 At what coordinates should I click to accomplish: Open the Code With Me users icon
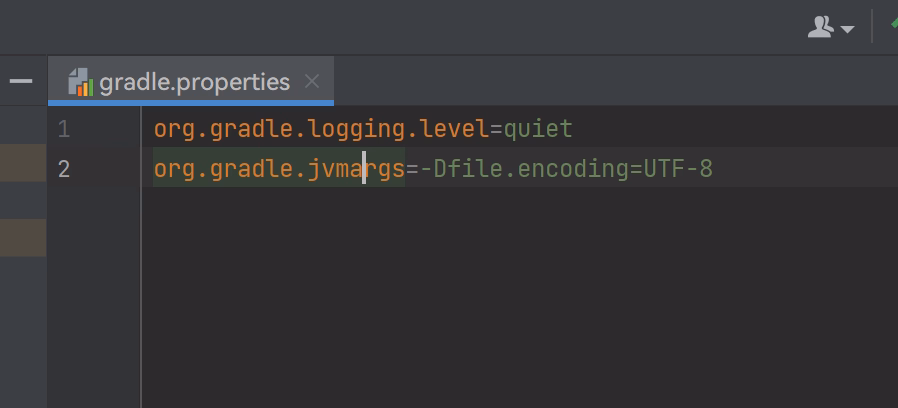pos(820,27)
